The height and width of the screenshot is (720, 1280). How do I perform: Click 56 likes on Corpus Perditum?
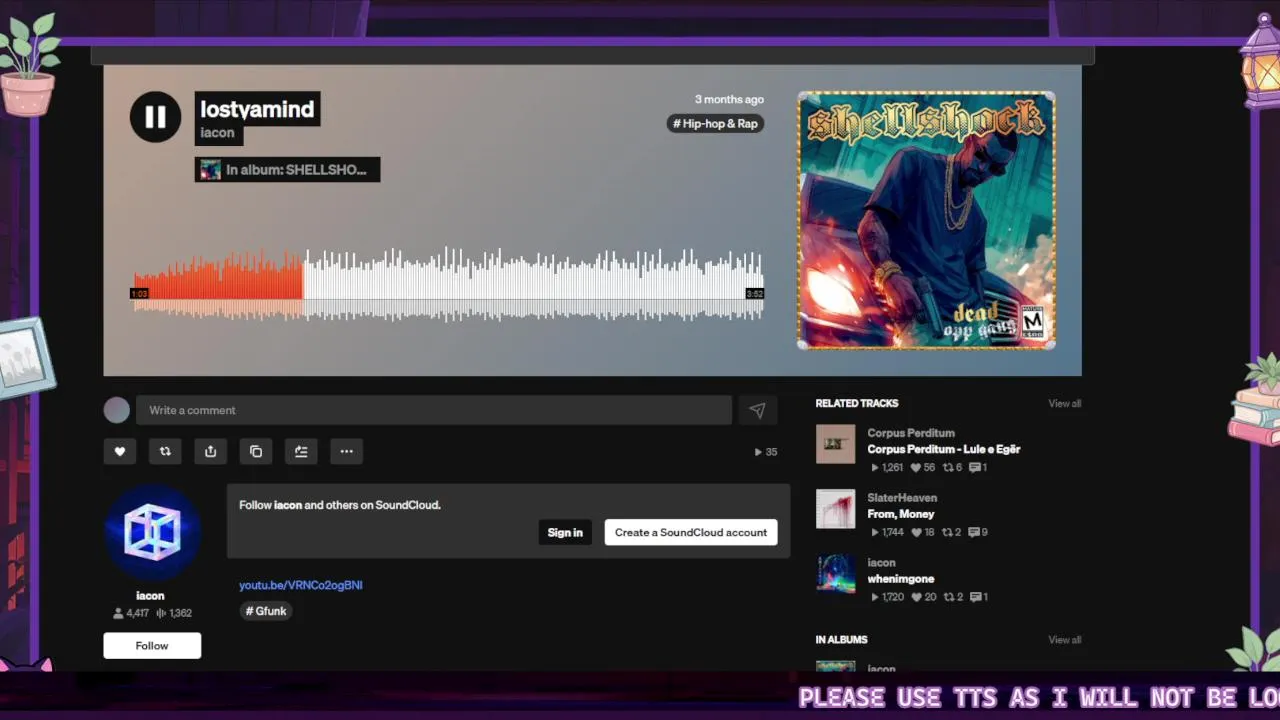[x=922, y=468]
